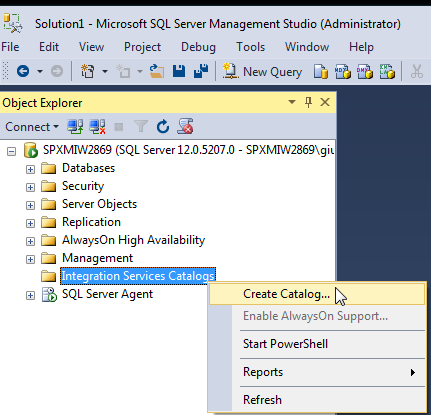Select the Databases tree item

pos(88,168)
